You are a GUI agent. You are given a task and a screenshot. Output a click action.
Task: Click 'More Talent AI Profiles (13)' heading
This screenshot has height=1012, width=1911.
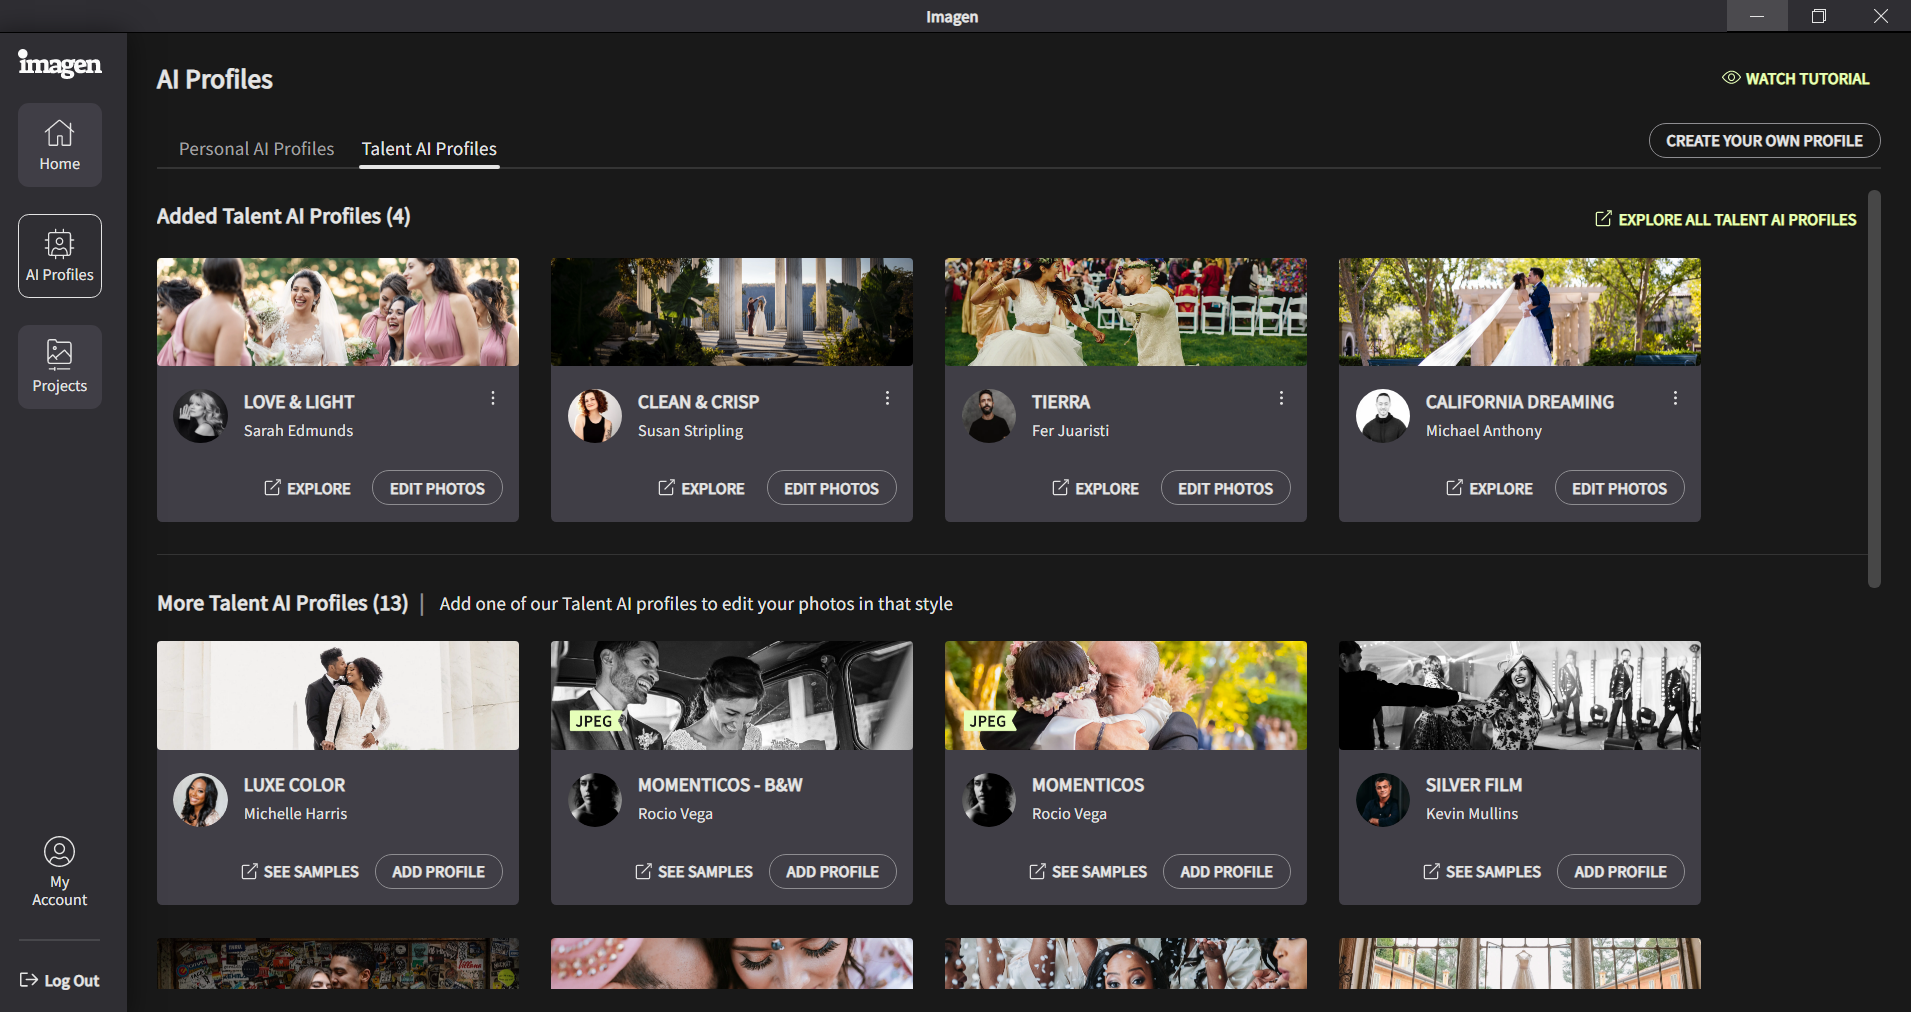(x=283, y=603)
